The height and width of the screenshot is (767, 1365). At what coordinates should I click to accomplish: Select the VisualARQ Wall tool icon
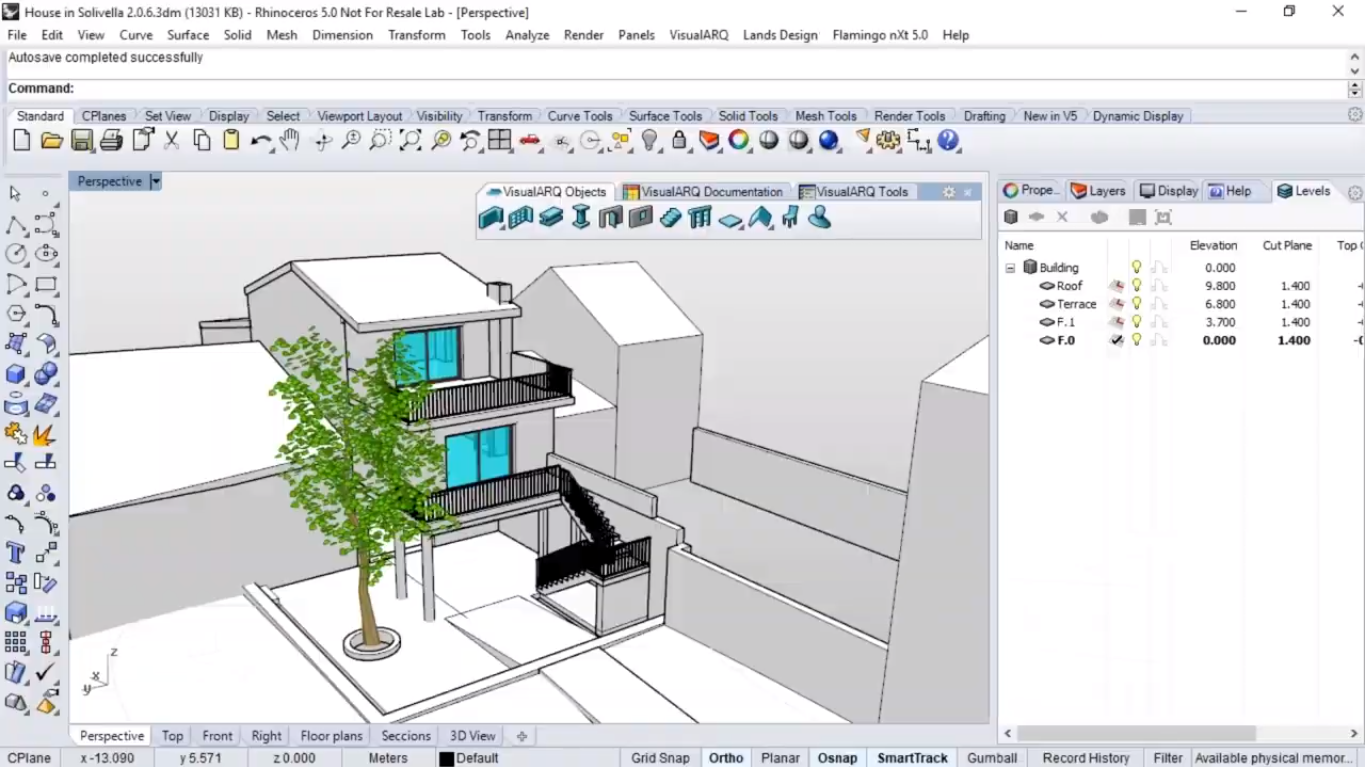point(491,217)
